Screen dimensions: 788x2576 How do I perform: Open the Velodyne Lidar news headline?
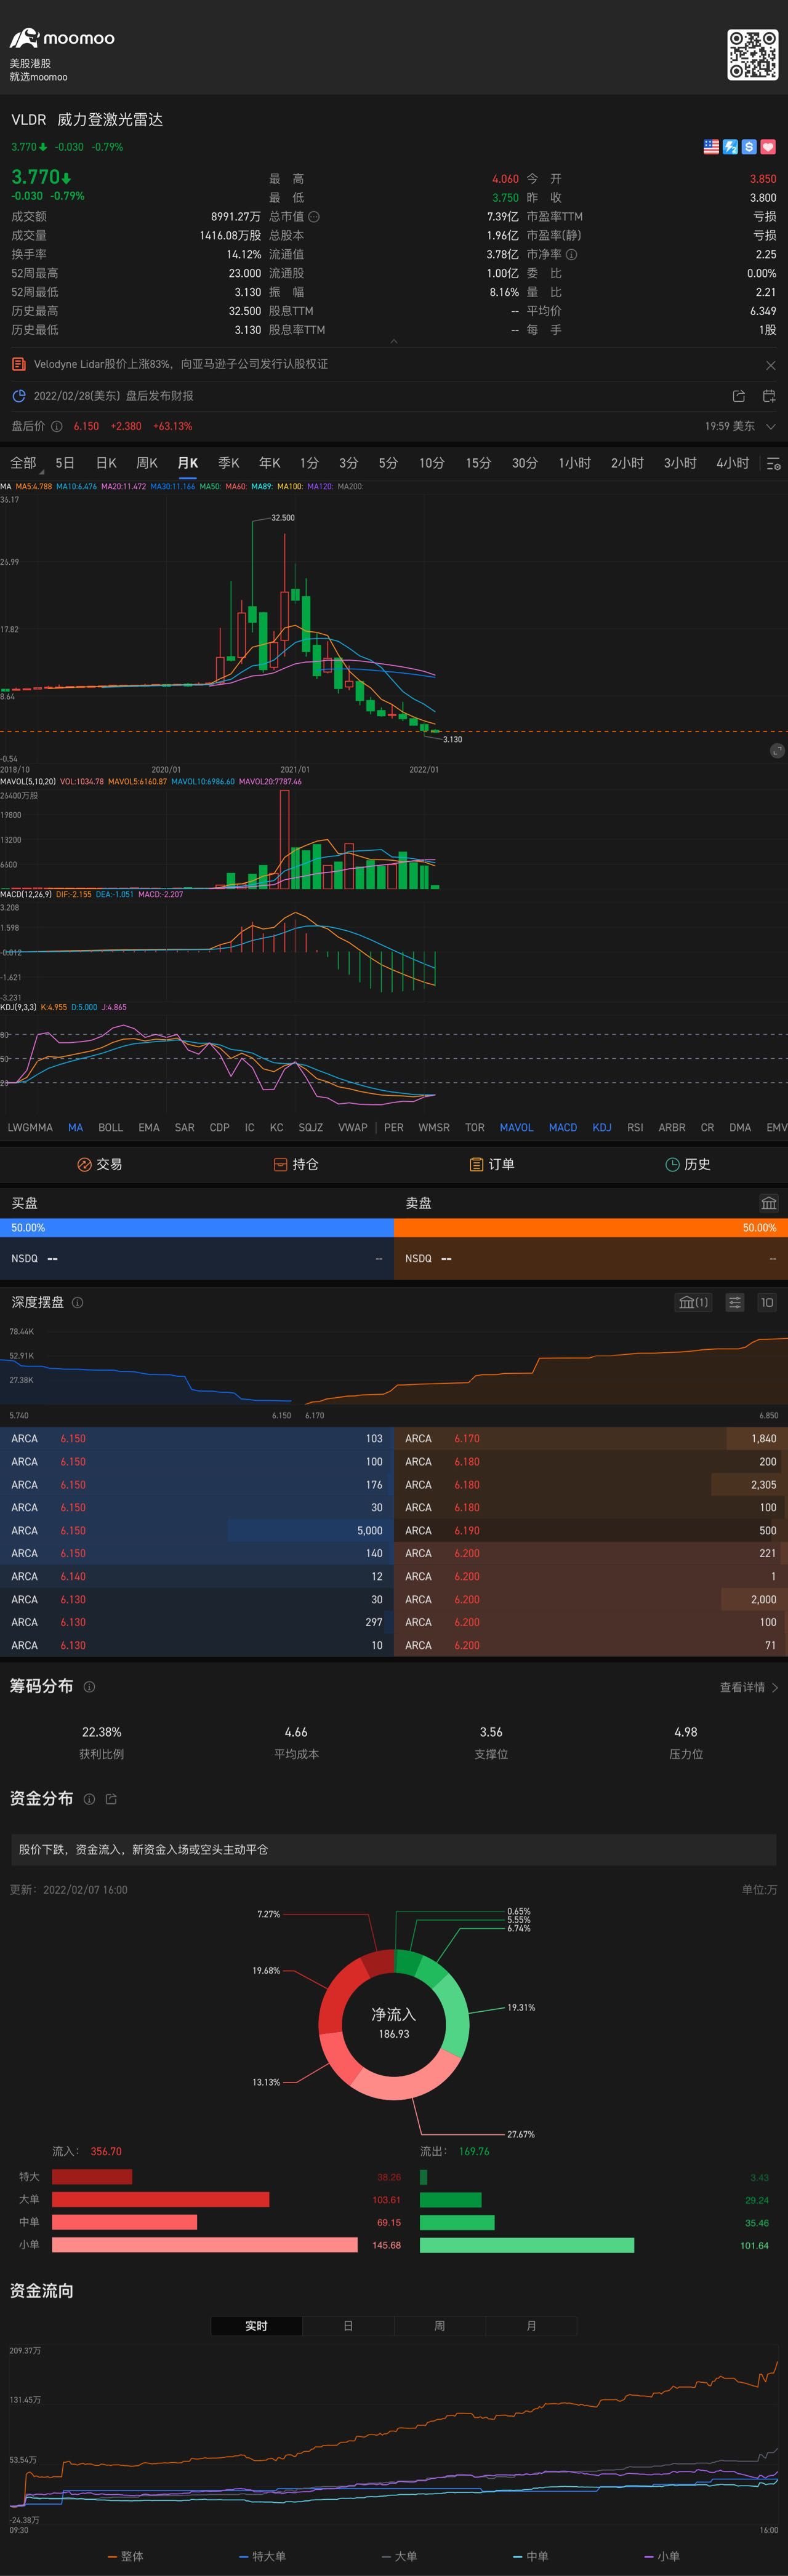coord(181,364)
